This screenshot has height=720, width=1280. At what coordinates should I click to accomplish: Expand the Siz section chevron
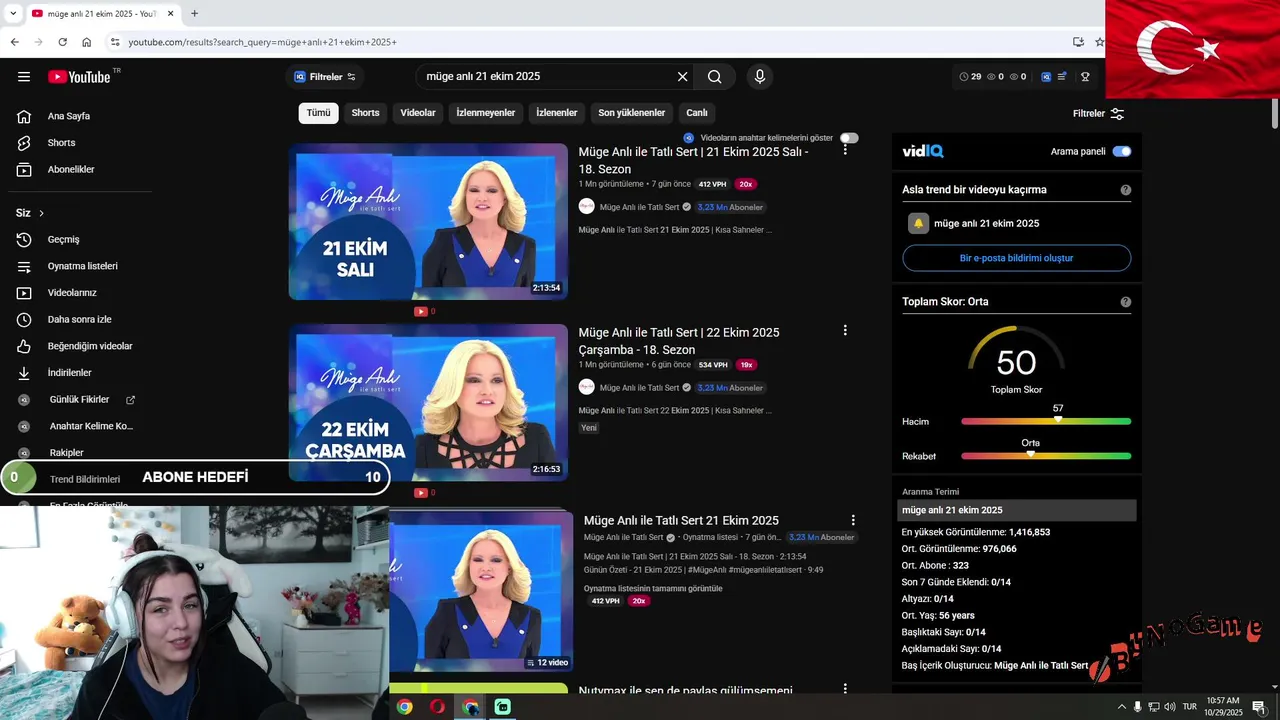coord(41,213)
